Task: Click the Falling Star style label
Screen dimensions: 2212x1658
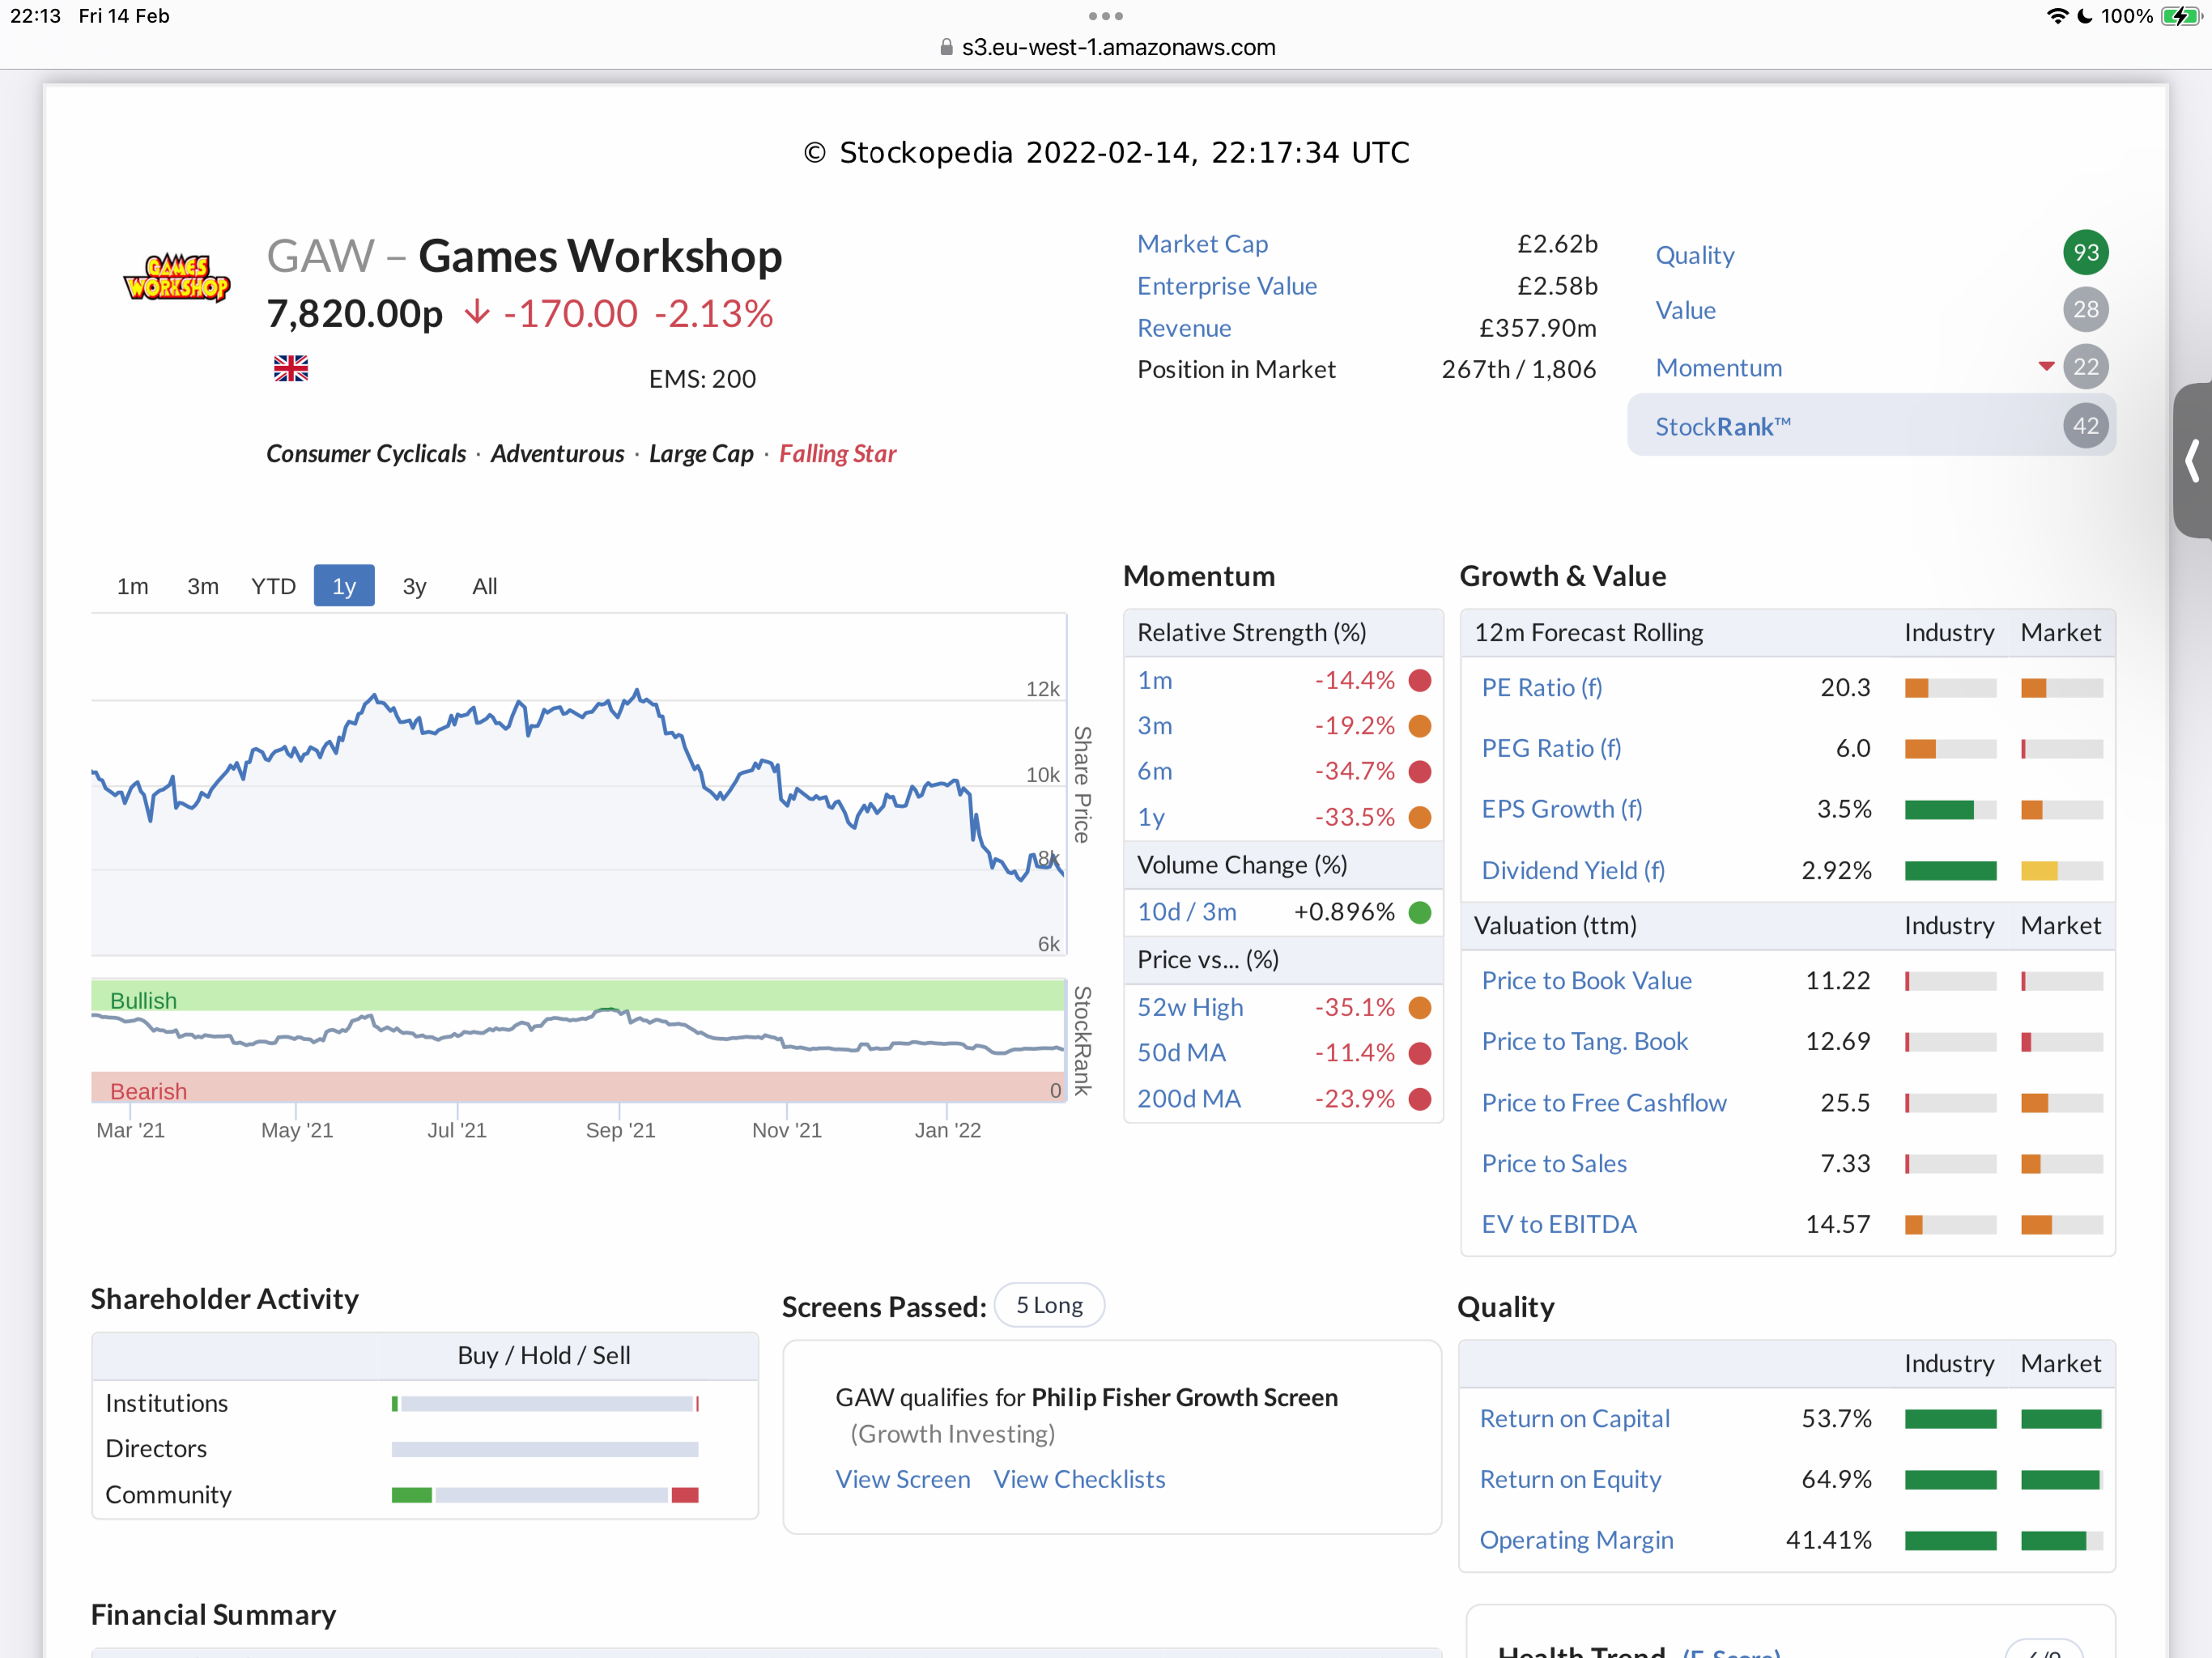Action: pyautogui.click(x=837, y=454)
